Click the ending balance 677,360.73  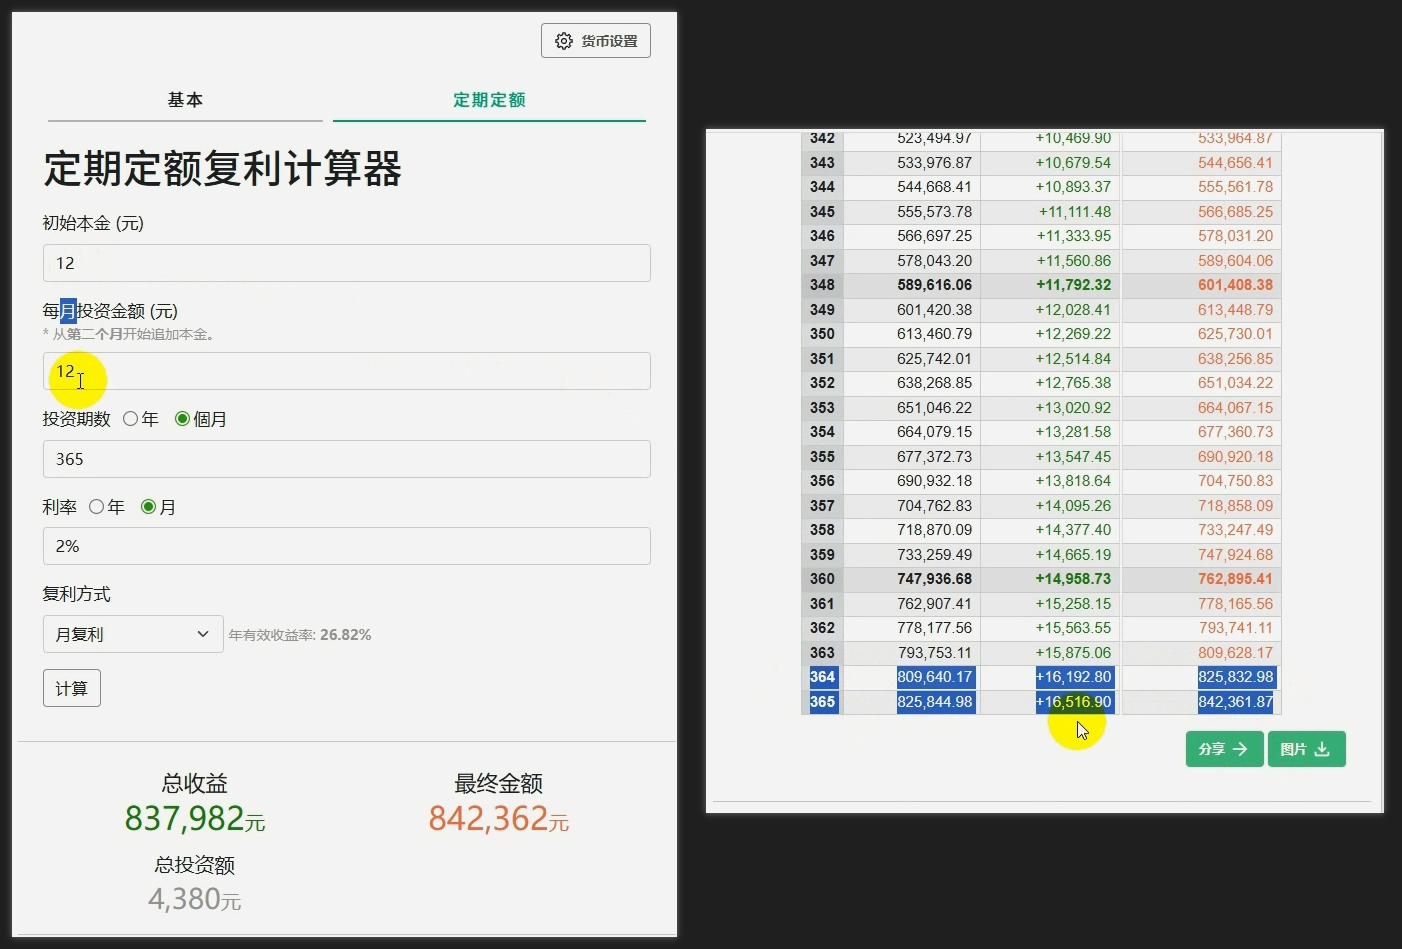pos(1236,432)
